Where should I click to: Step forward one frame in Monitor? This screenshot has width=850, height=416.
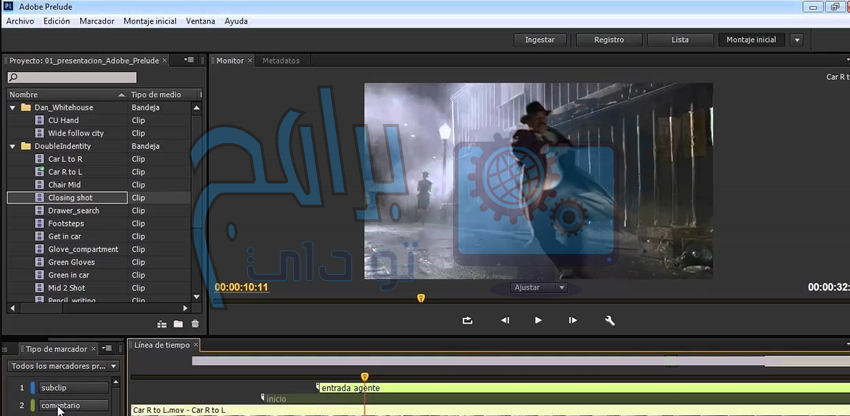(x=573, y=321)
